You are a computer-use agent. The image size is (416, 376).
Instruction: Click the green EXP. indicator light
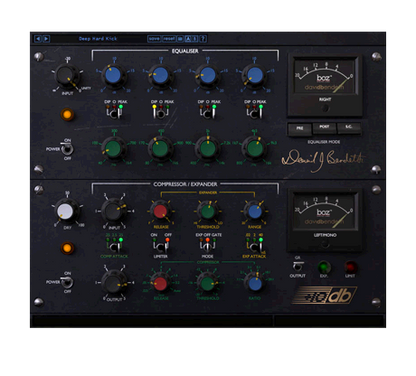[323, 267]
